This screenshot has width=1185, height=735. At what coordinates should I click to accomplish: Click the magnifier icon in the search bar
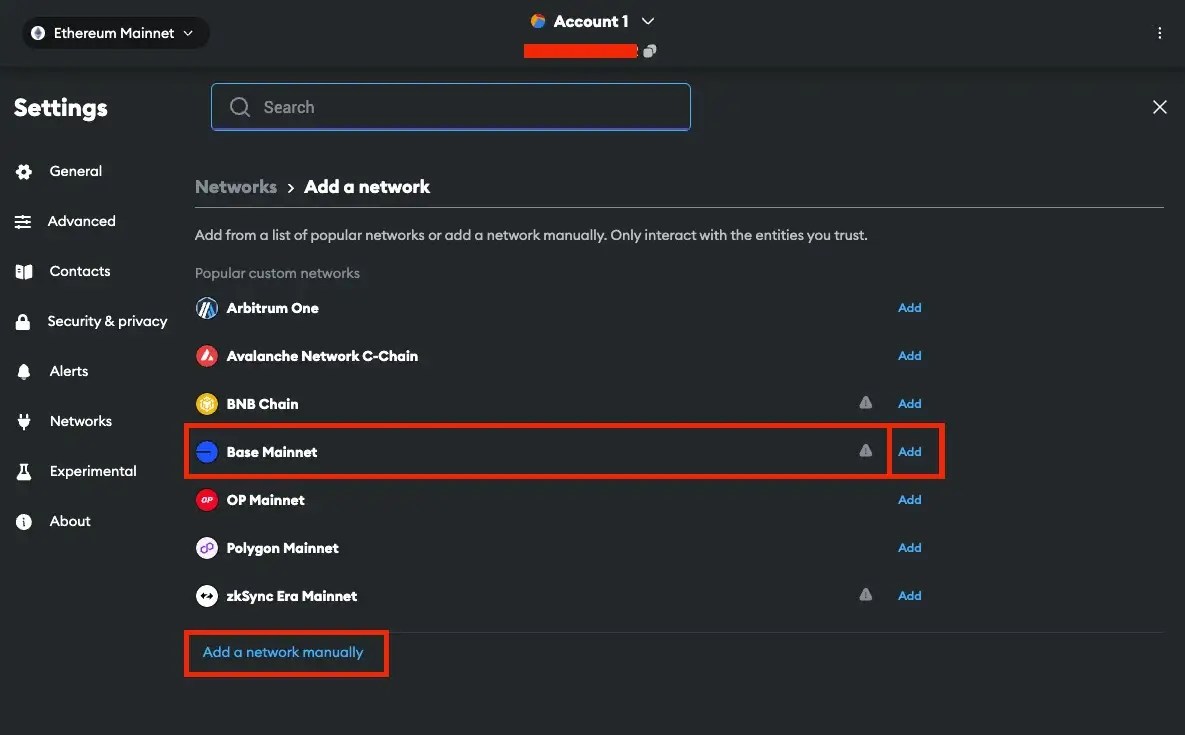point(240,106)
